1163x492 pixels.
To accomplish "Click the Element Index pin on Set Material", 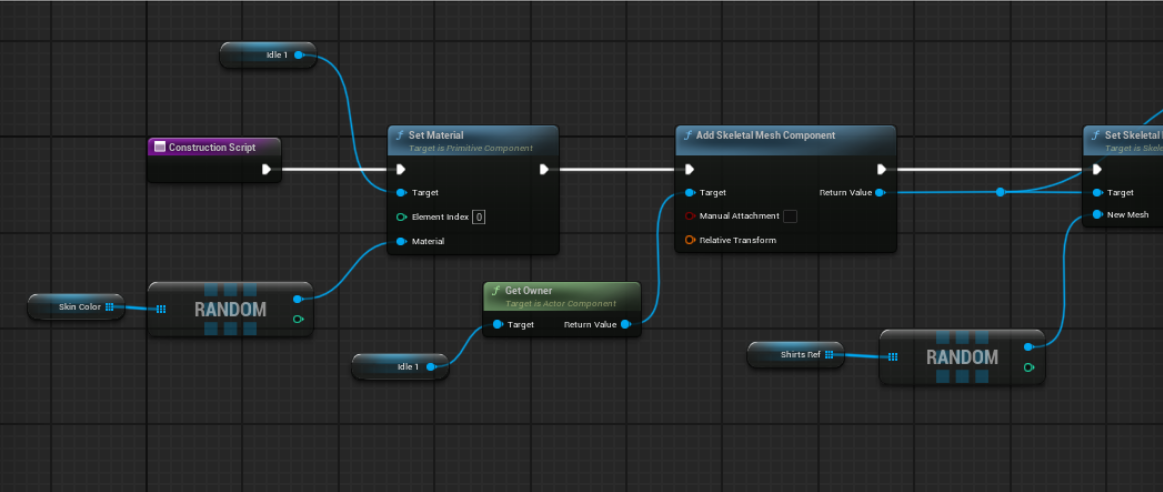I will [401, 217].
